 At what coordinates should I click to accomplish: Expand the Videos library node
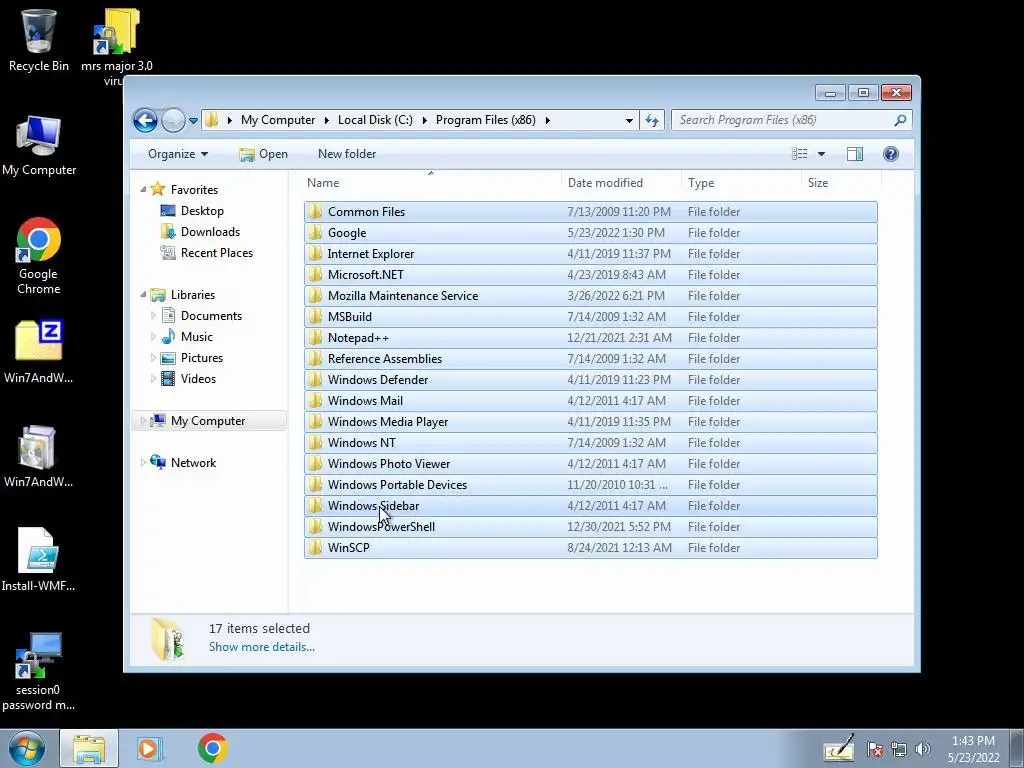[153, 379]
